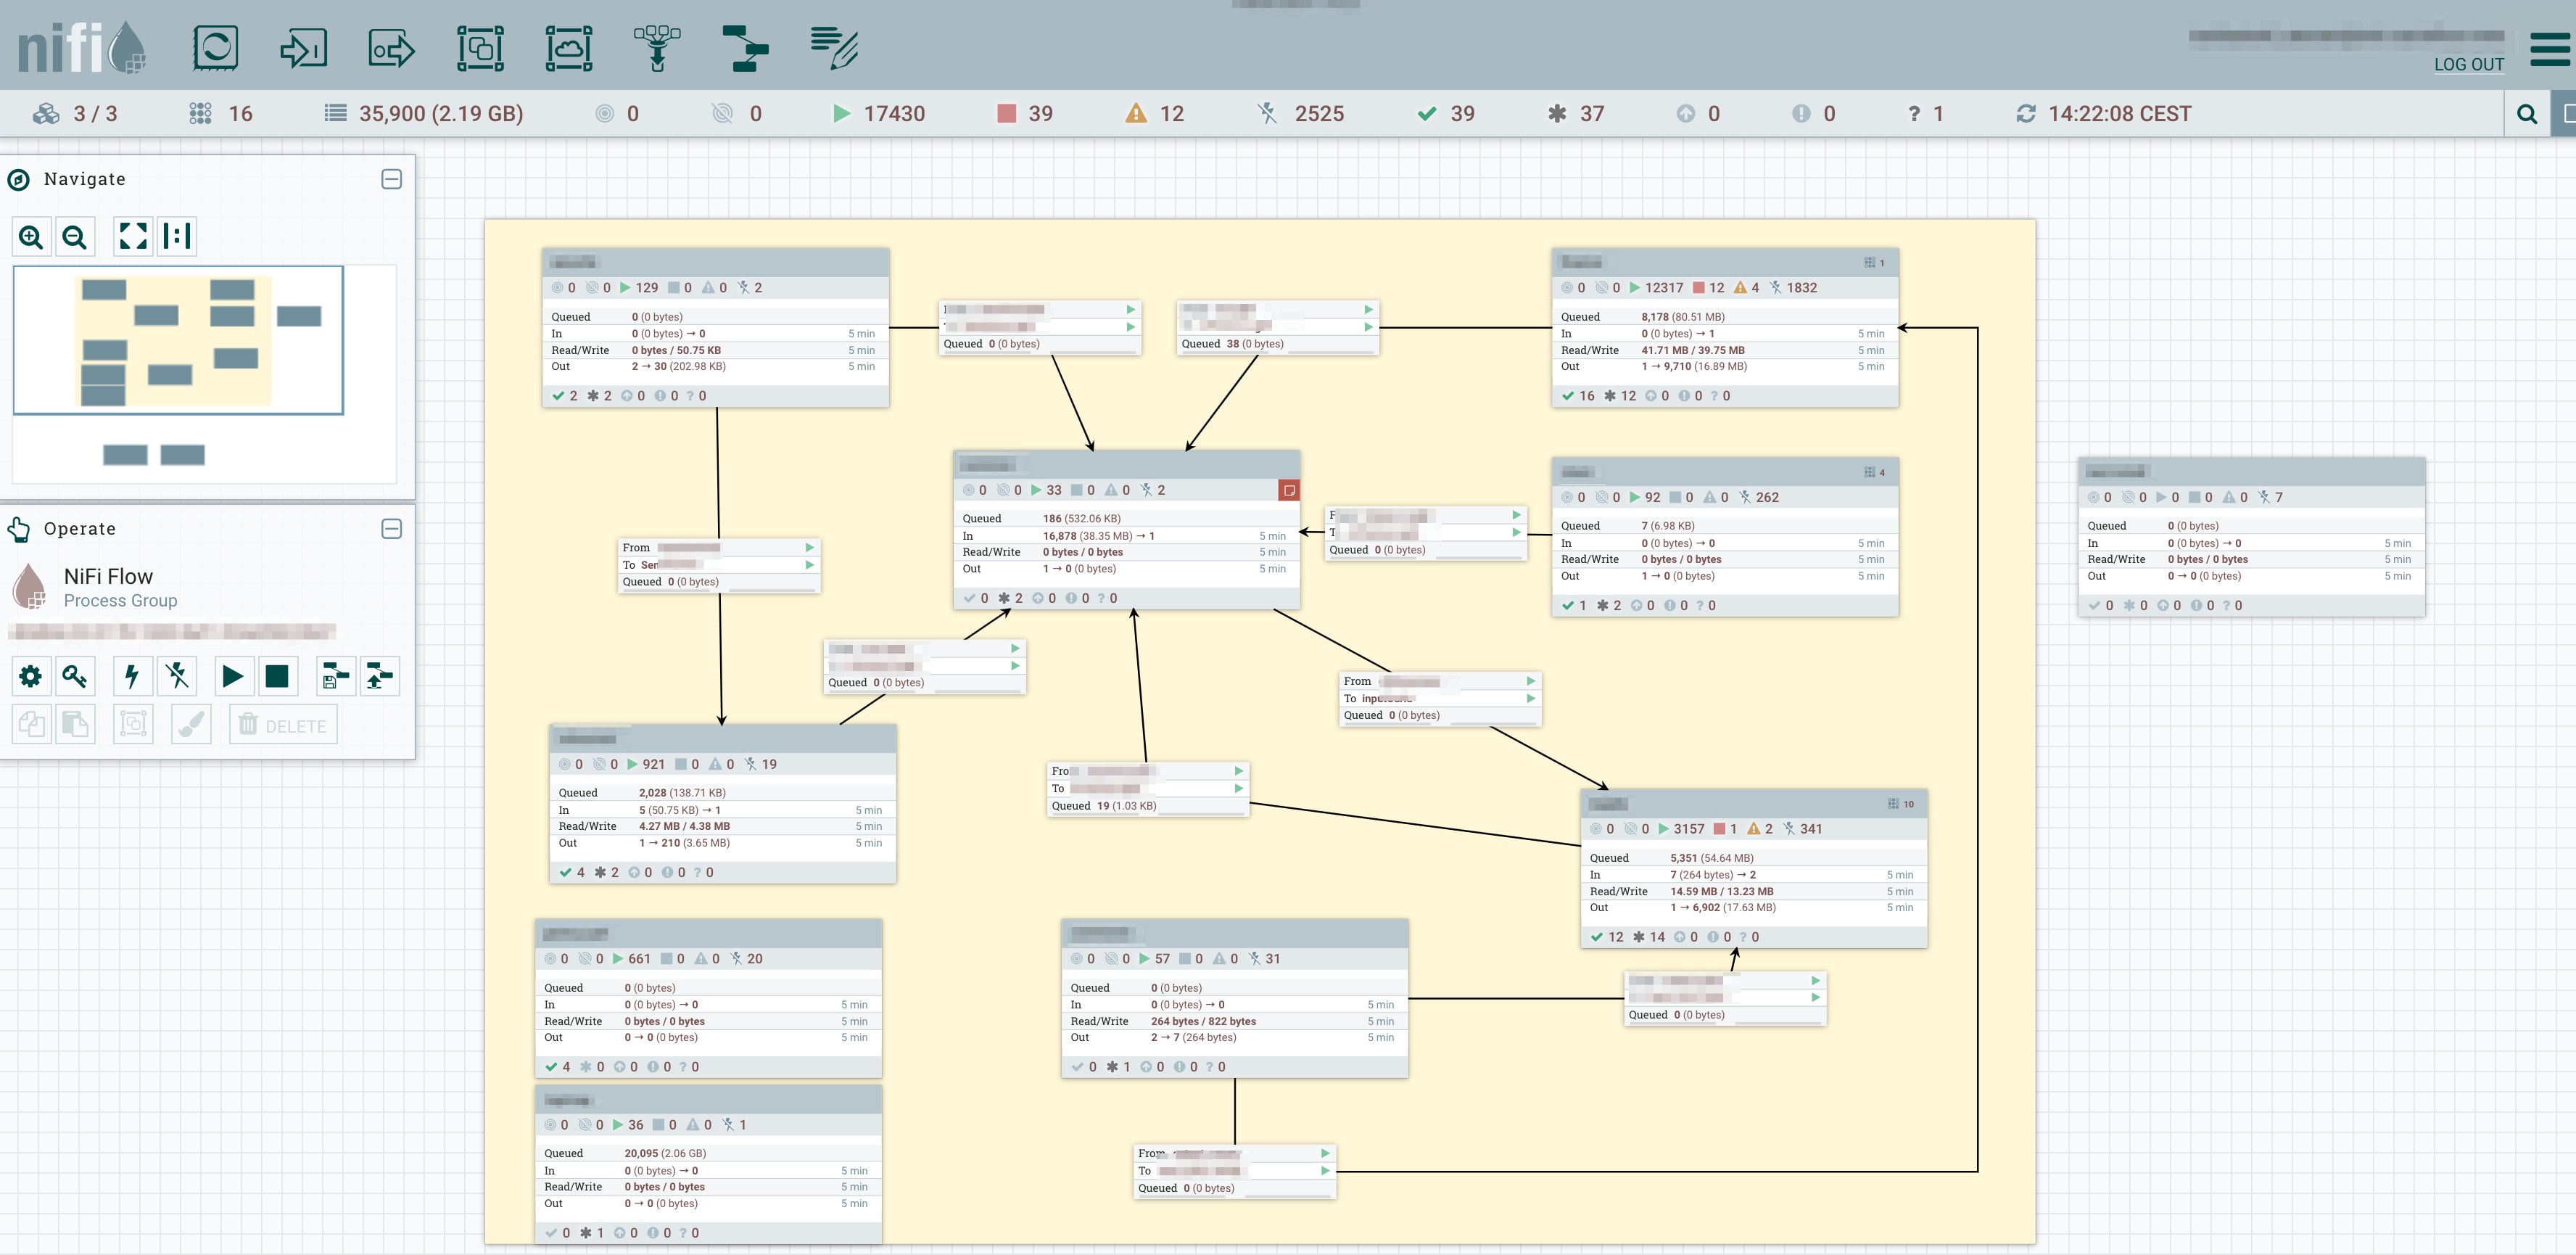This screenshot has width=2576, height=1255.
Task: Click the locally modified count 37
Action: tap(1576, 114)
